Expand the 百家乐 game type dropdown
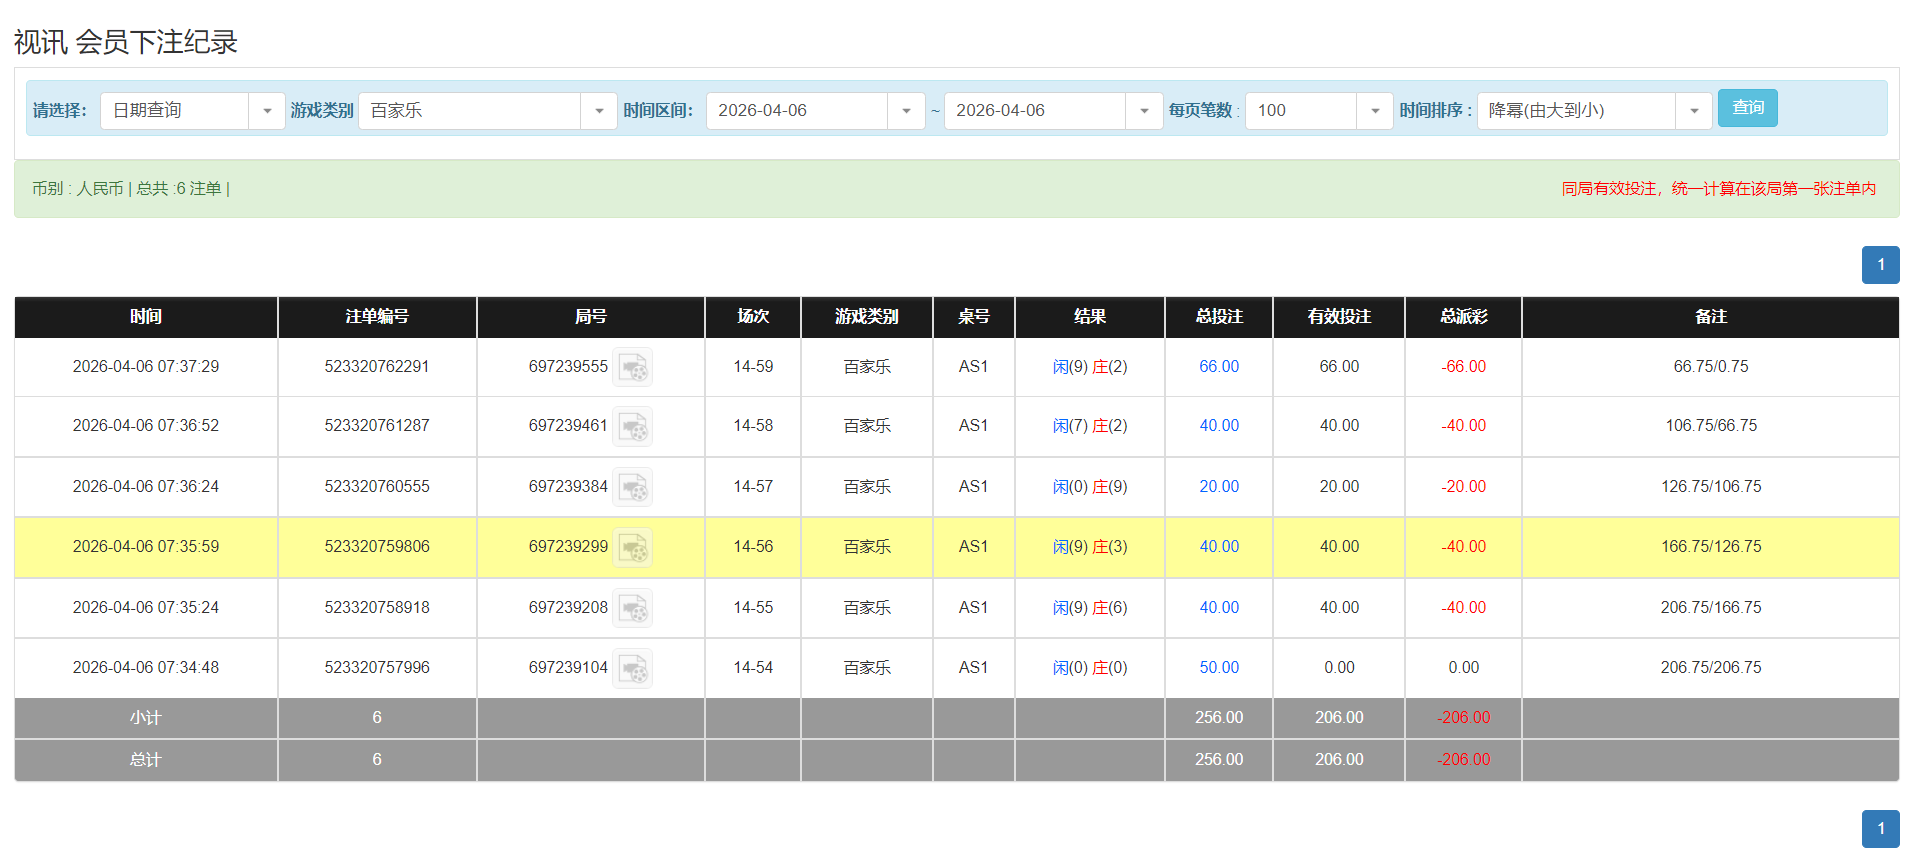Image resolution: width=1912 pixels, height=848 pixels. tap(598, 111)
